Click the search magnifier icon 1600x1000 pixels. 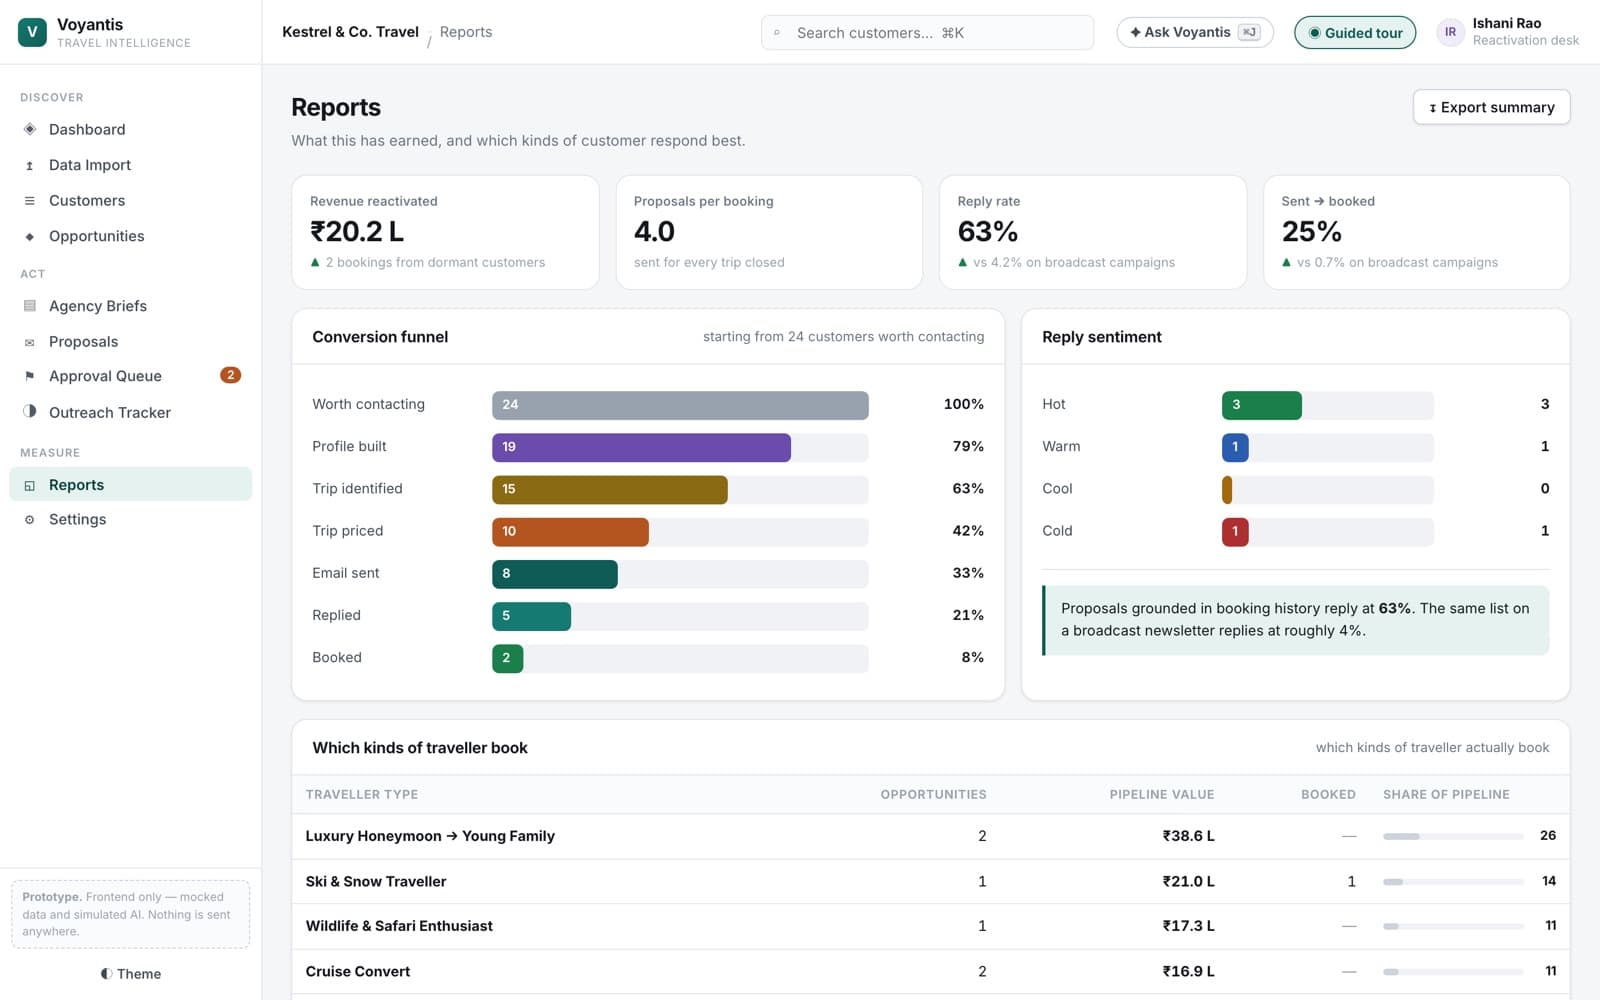pos(777,33)
